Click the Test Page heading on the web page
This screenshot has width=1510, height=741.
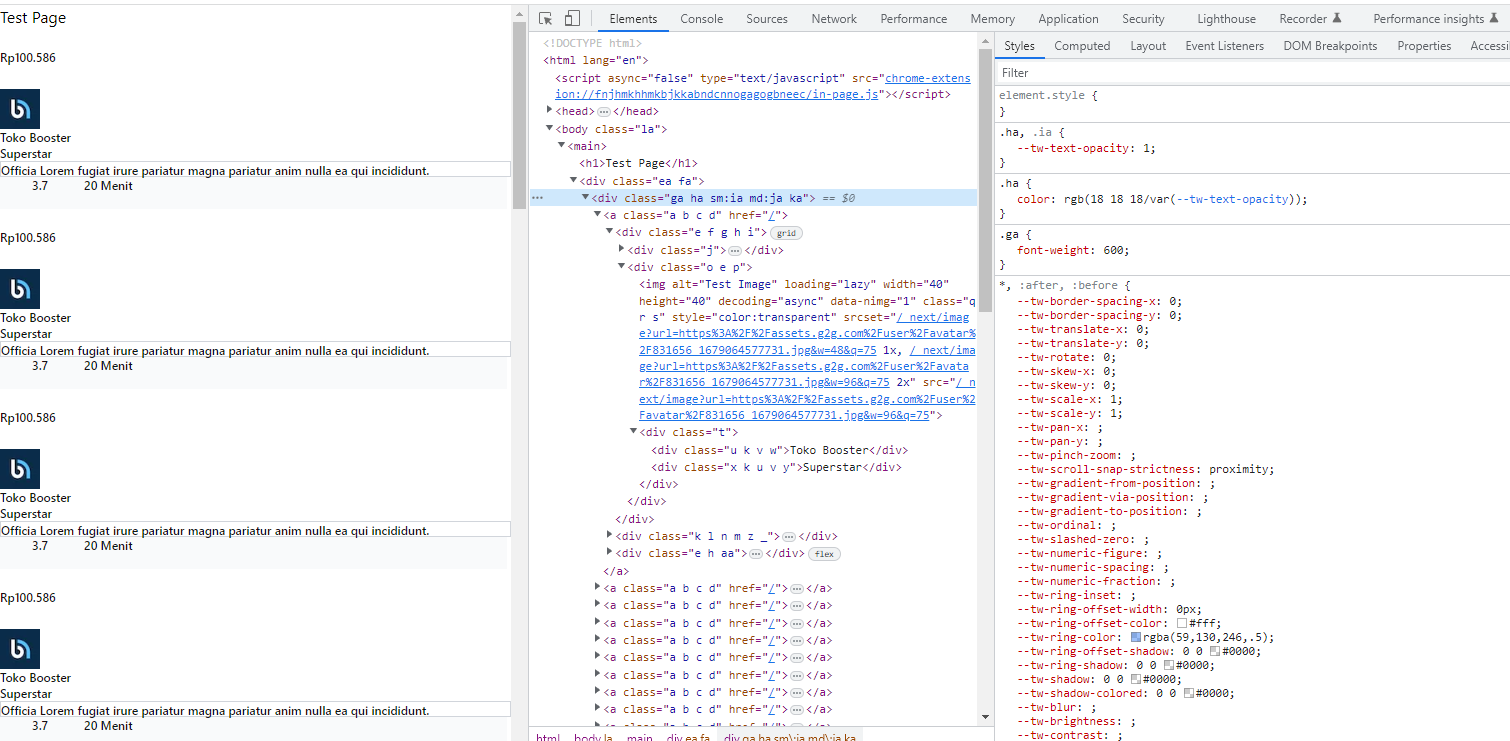point(33,18)
